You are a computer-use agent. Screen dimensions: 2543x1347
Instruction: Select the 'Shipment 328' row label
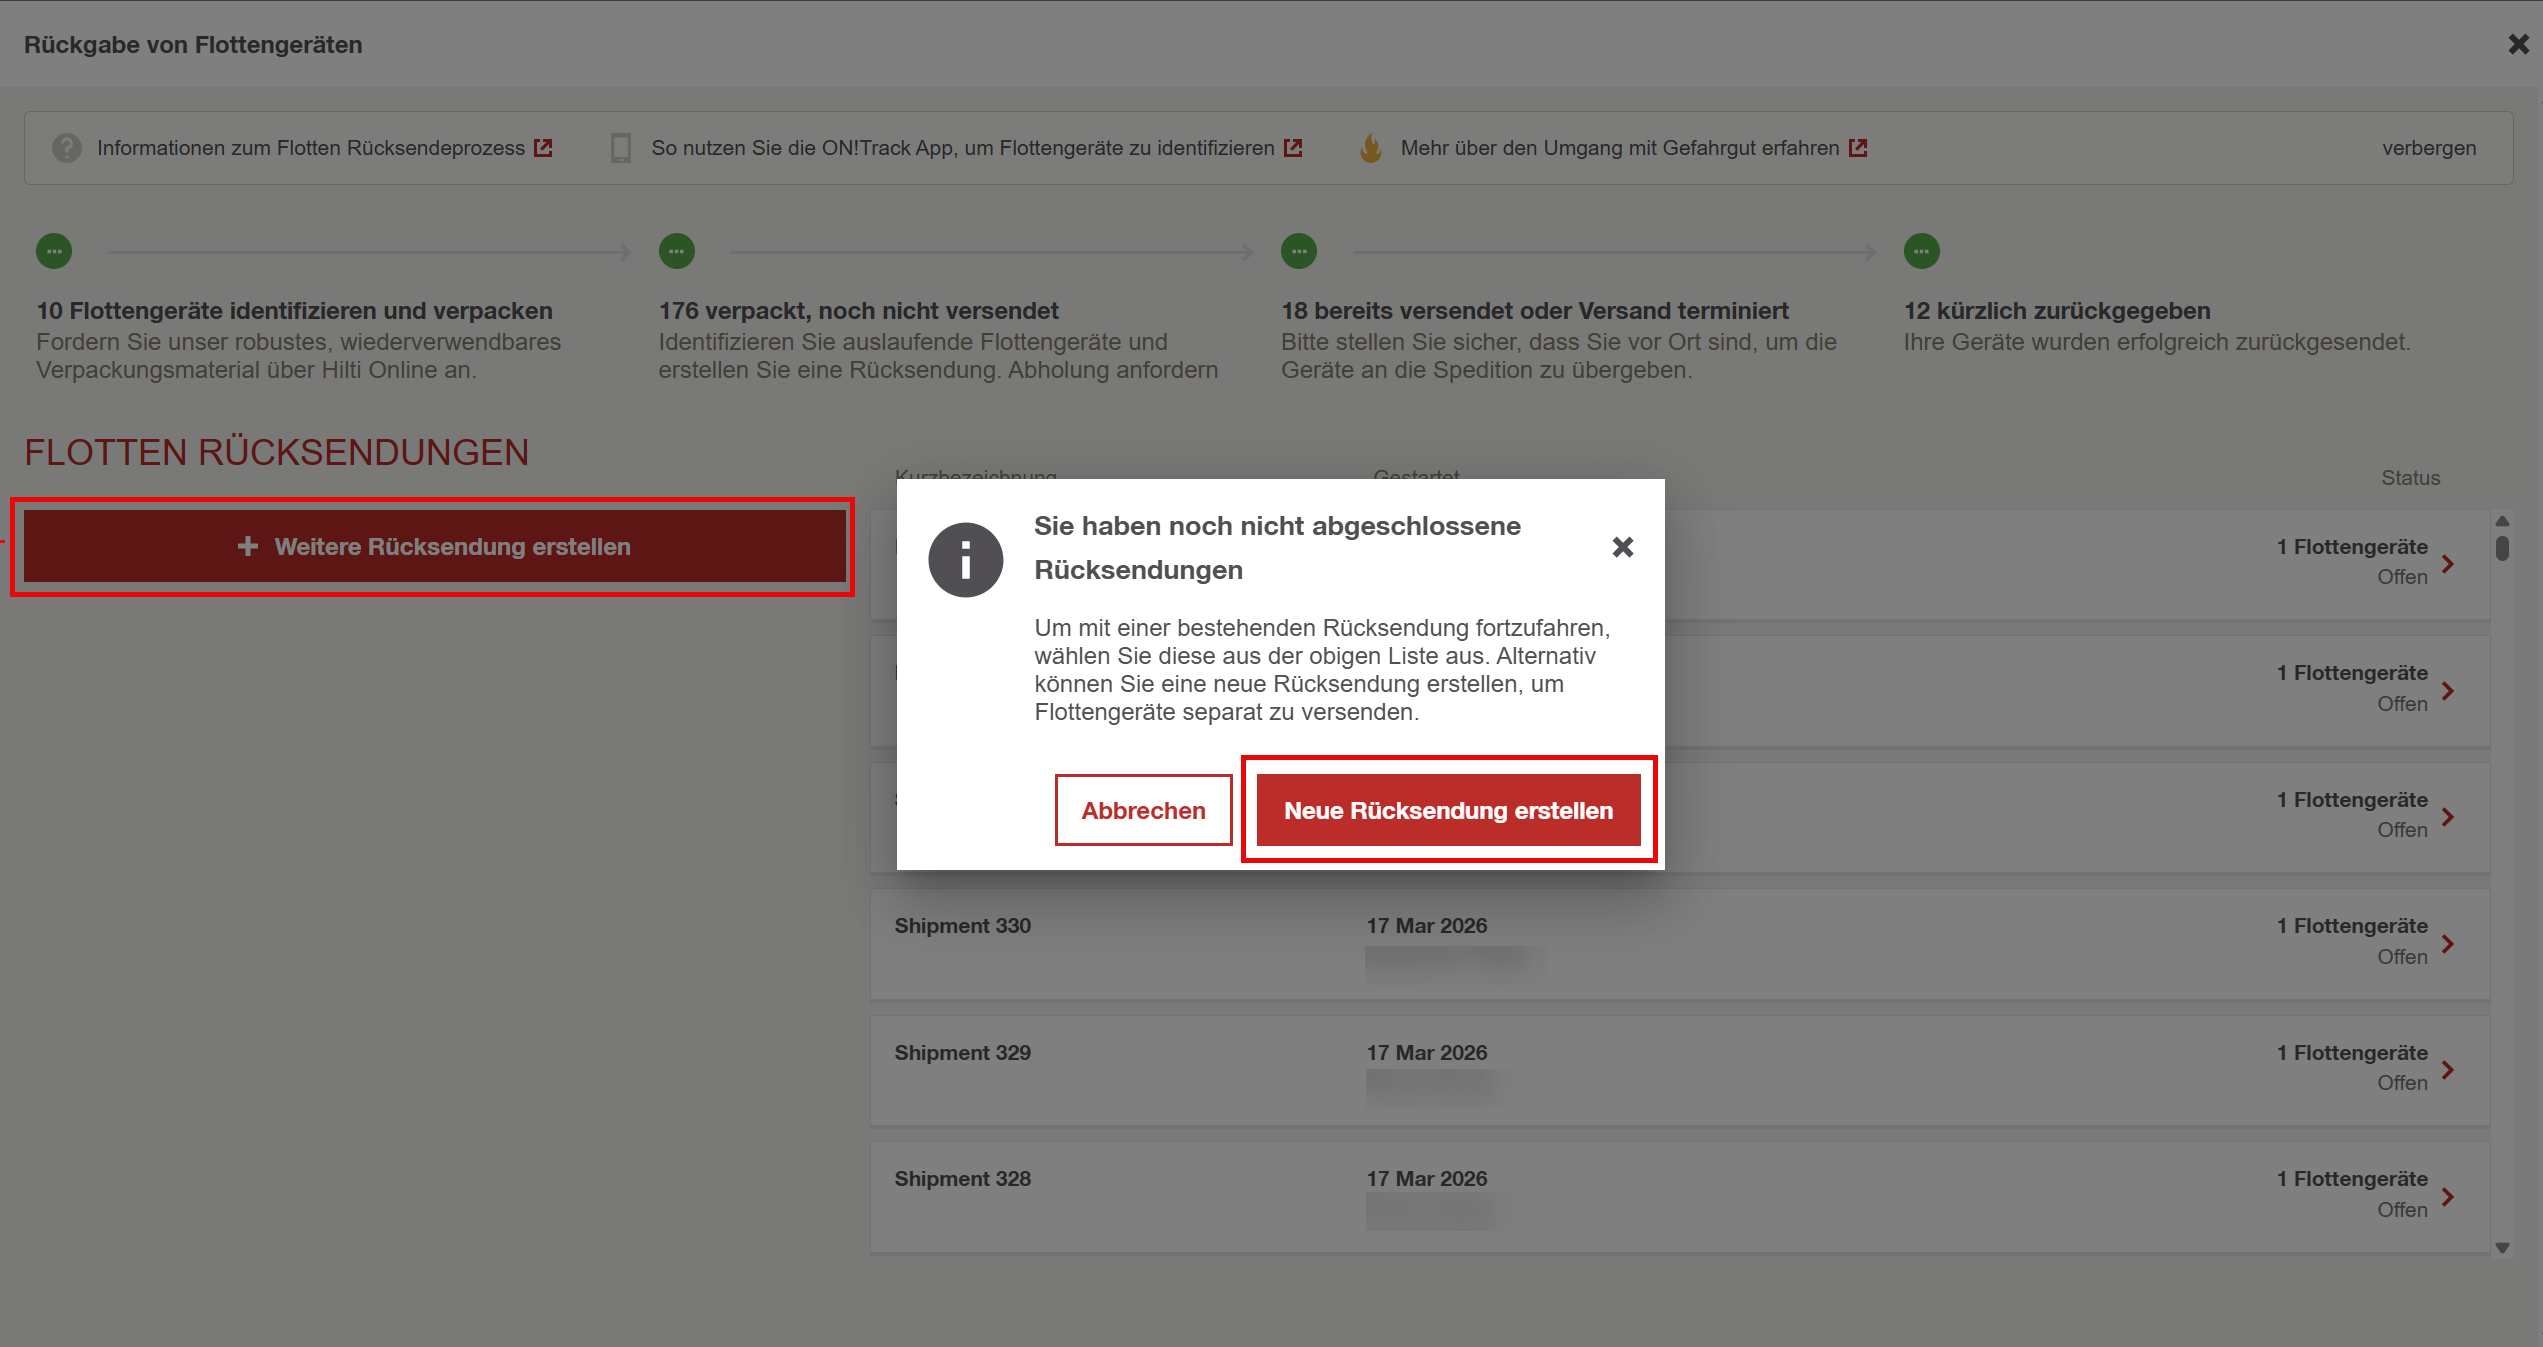[x=962, y=1179]
